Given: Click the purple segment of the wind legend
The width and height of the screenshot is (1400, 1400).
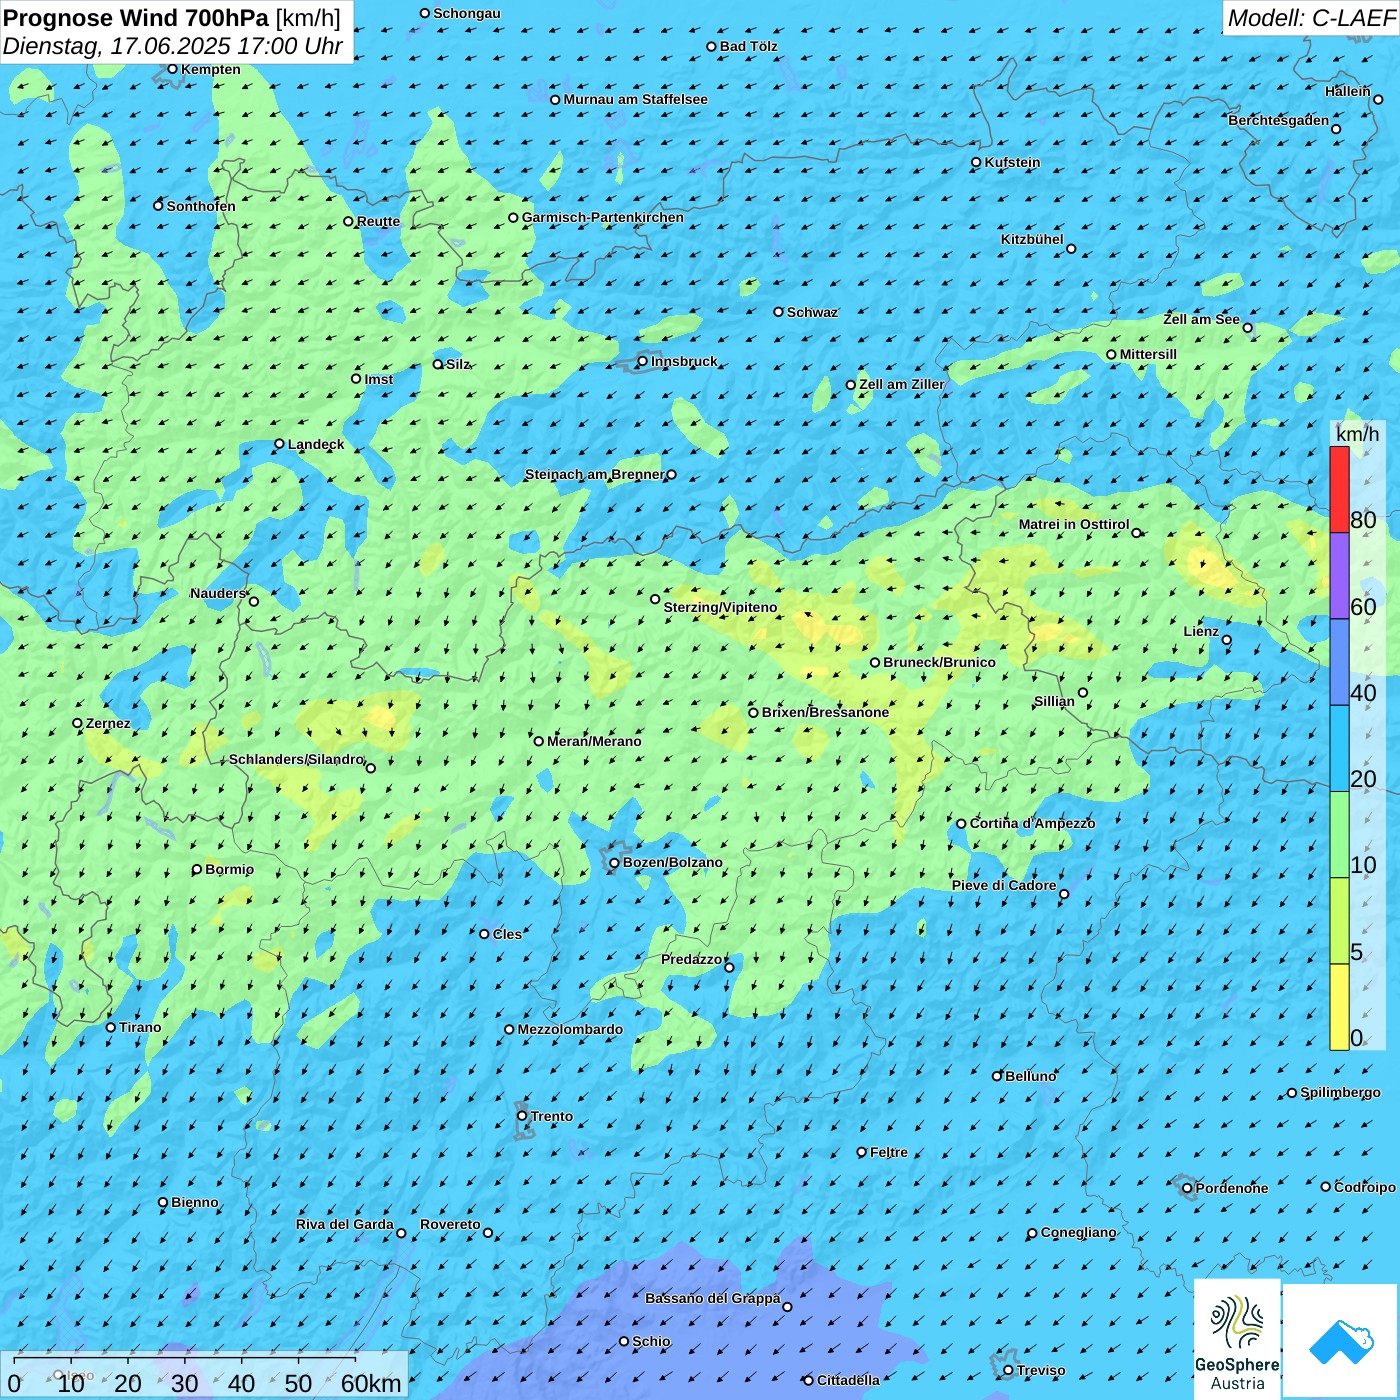Looking at the screenshot, I should click(1339, 576).
